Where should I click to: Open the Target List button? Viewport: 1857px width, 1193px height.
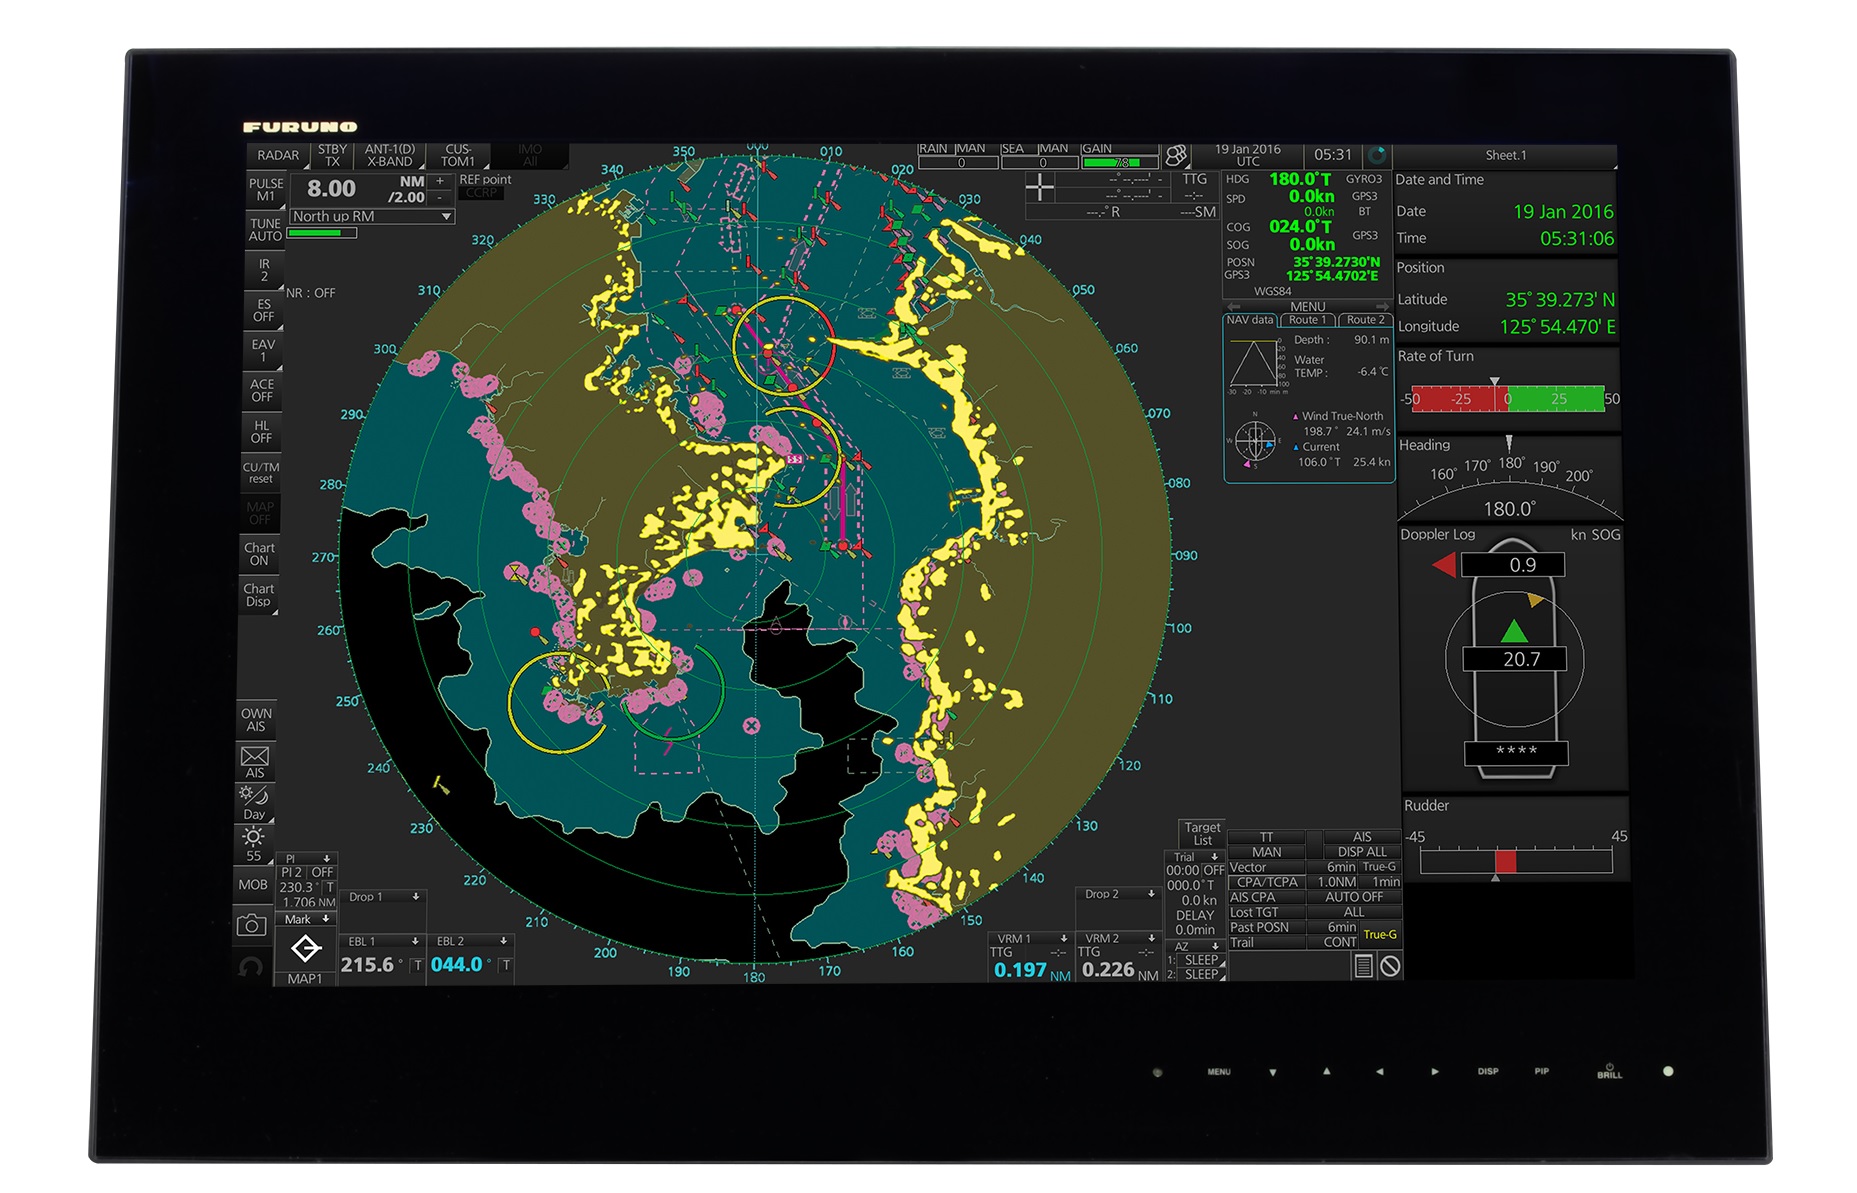point(1202,833)
